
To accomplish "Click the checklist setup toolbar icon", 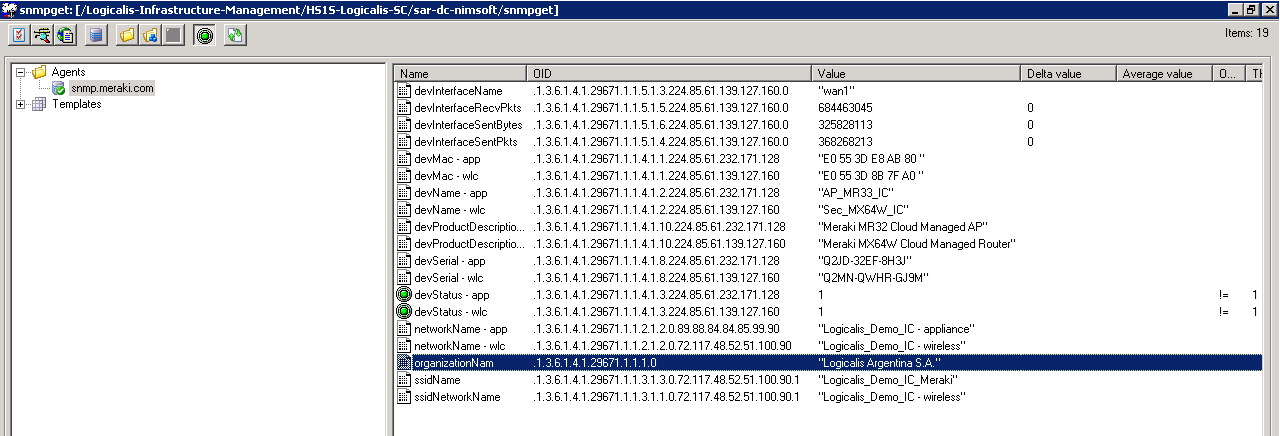I will 18,36.
